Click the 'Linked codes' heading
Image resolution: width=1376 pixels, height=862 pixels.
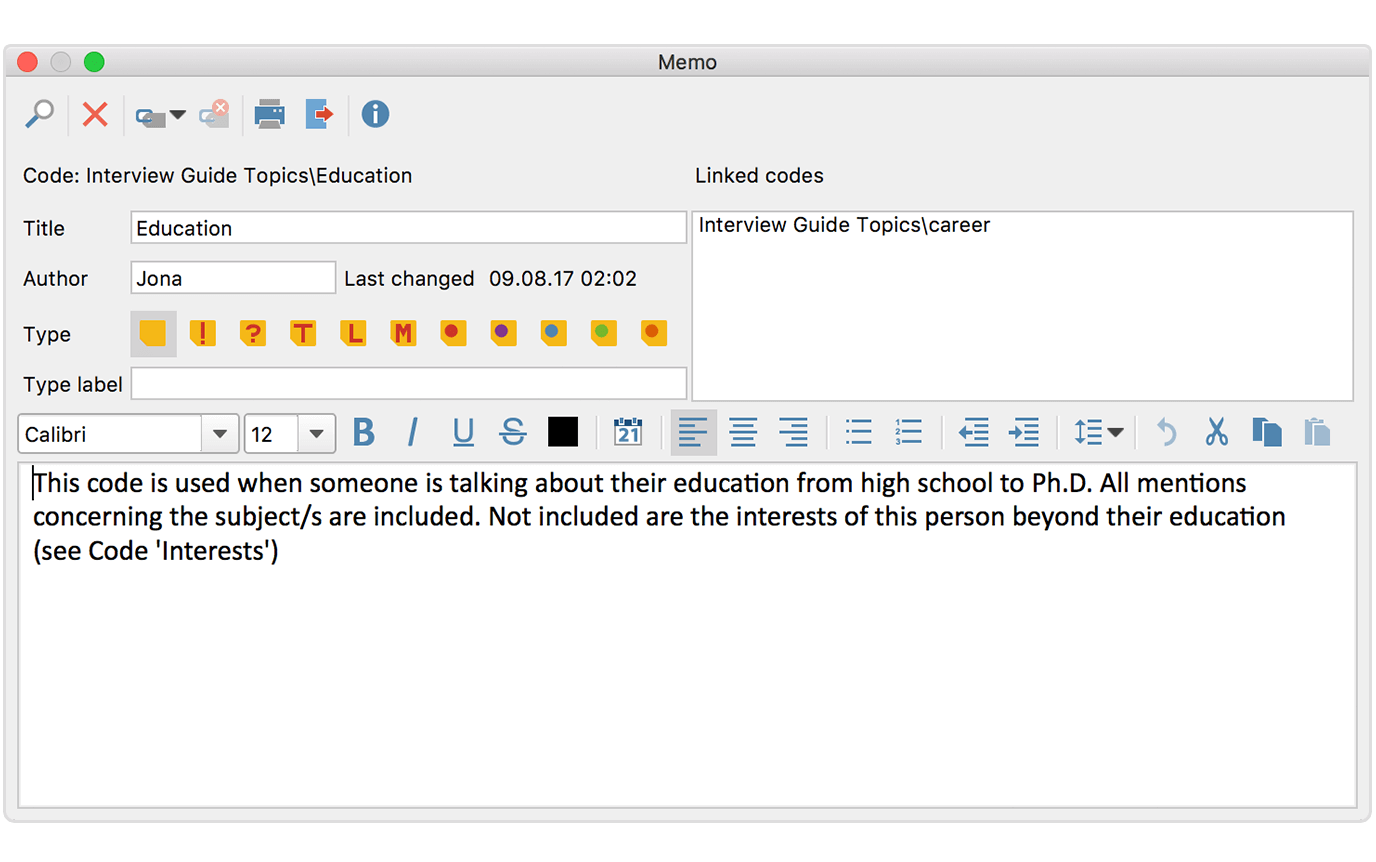(x=759, y=176)
